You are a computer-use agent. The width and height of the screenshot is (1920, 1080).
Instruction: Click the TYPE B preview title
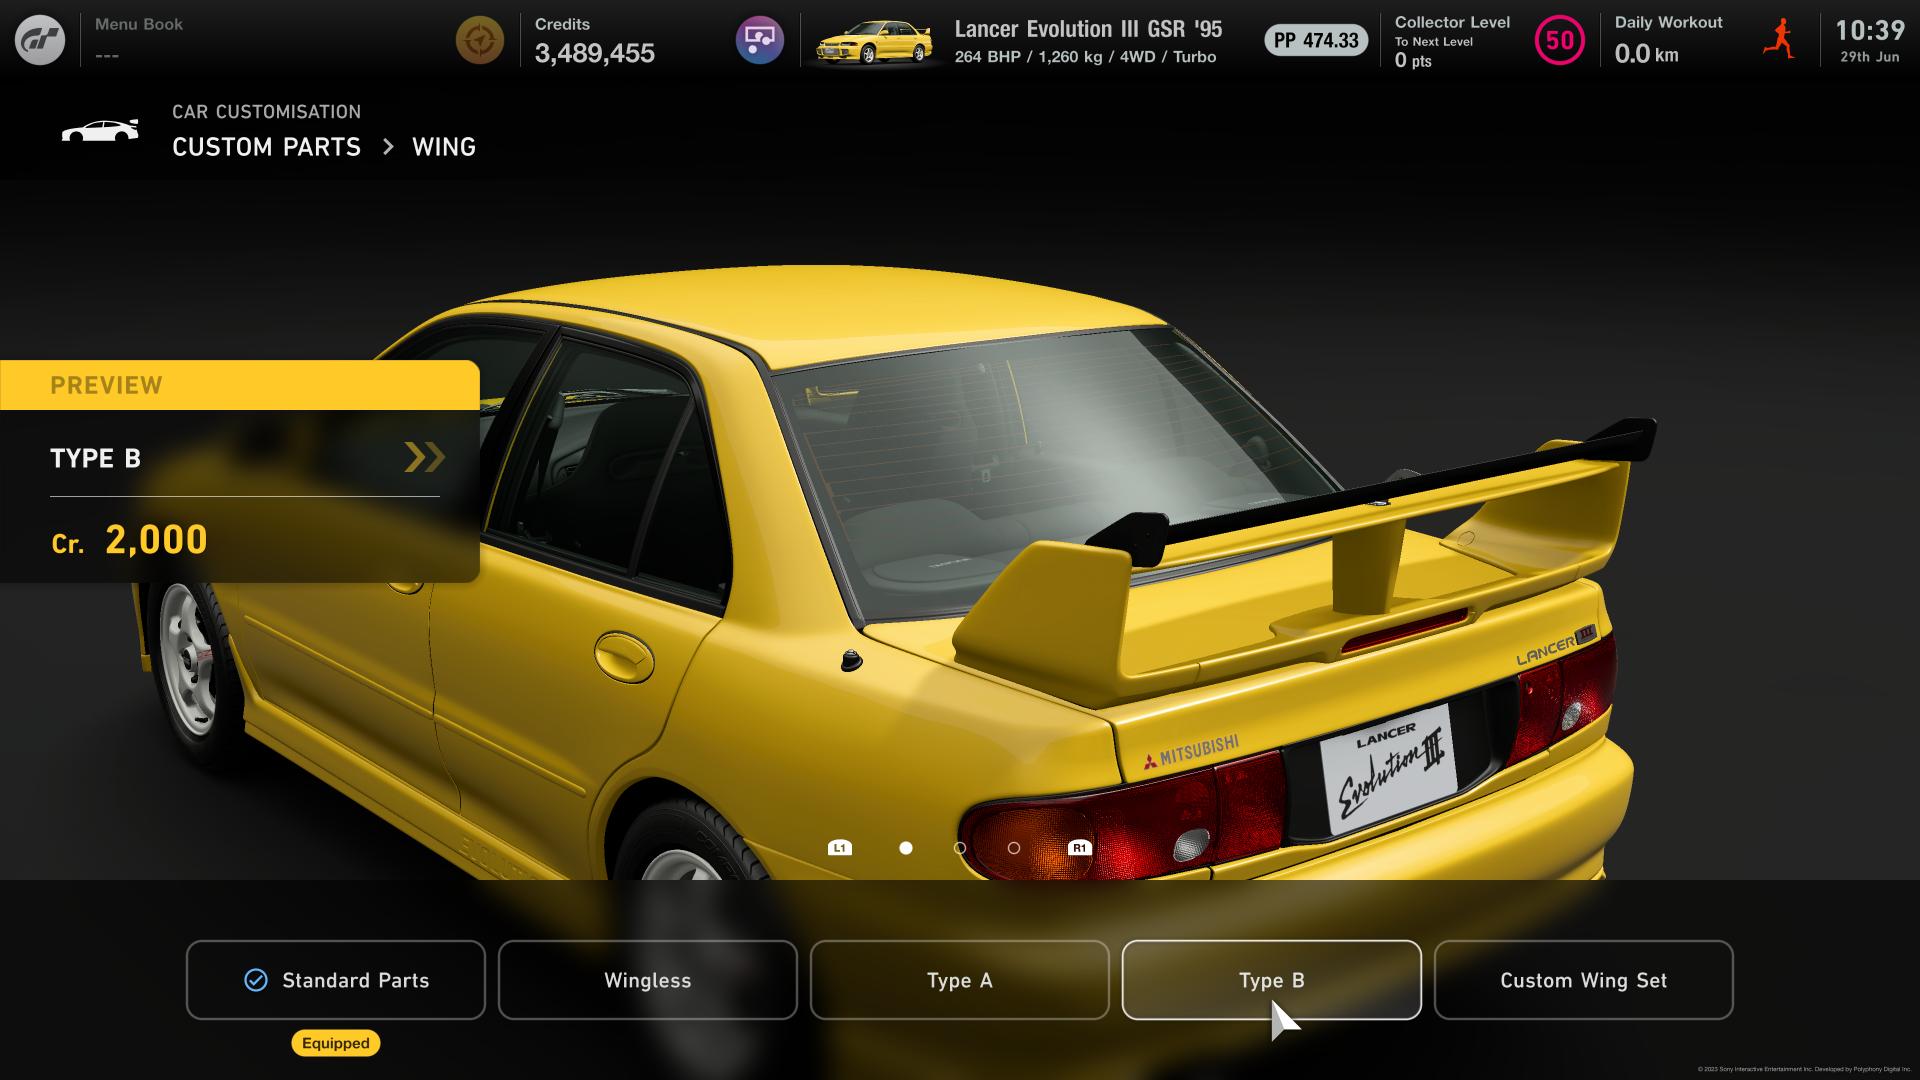pos(96,458)
